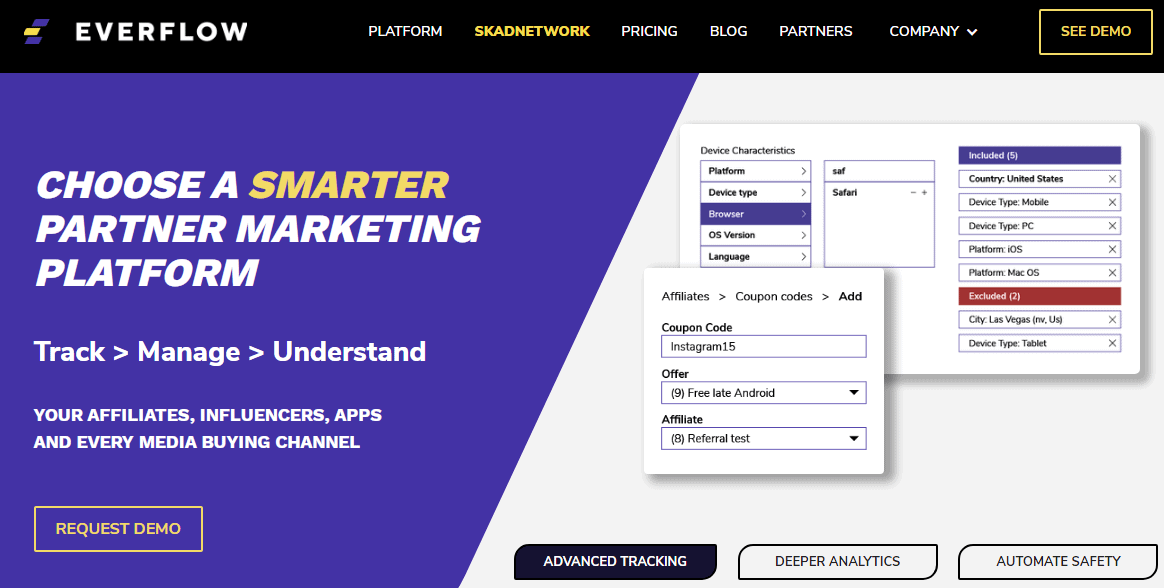This screenshot has height=588, width=1164.
Task: Open the Partners page
Action: (x=816, y=31)
